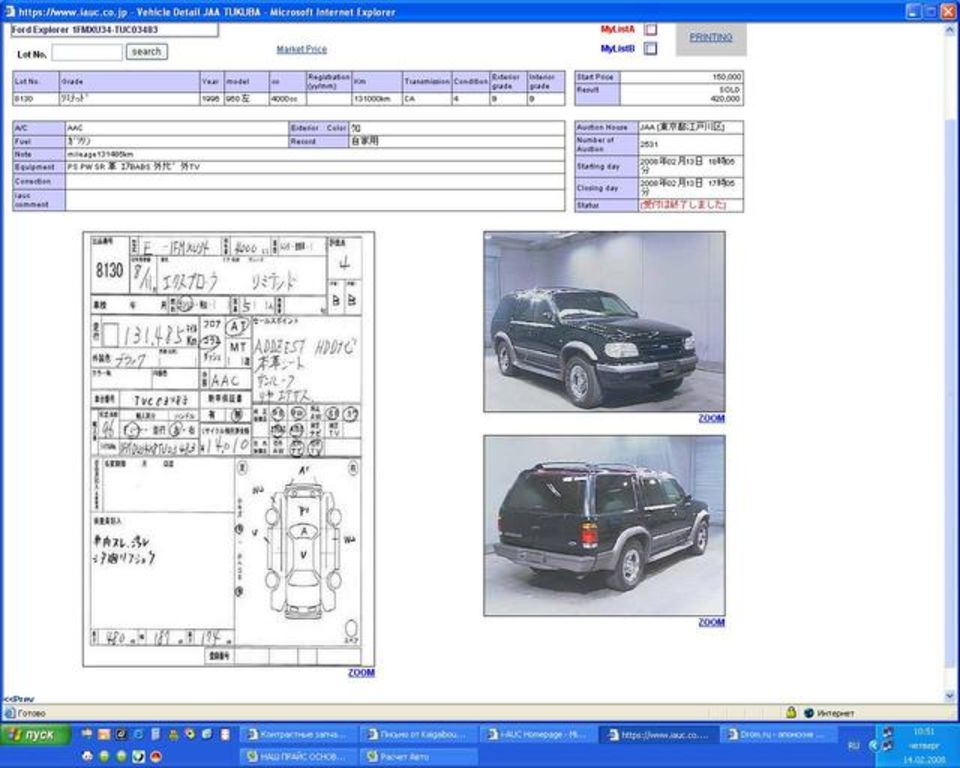
Task: Tick the MyListA checkbox
Action: click(651, 29)
